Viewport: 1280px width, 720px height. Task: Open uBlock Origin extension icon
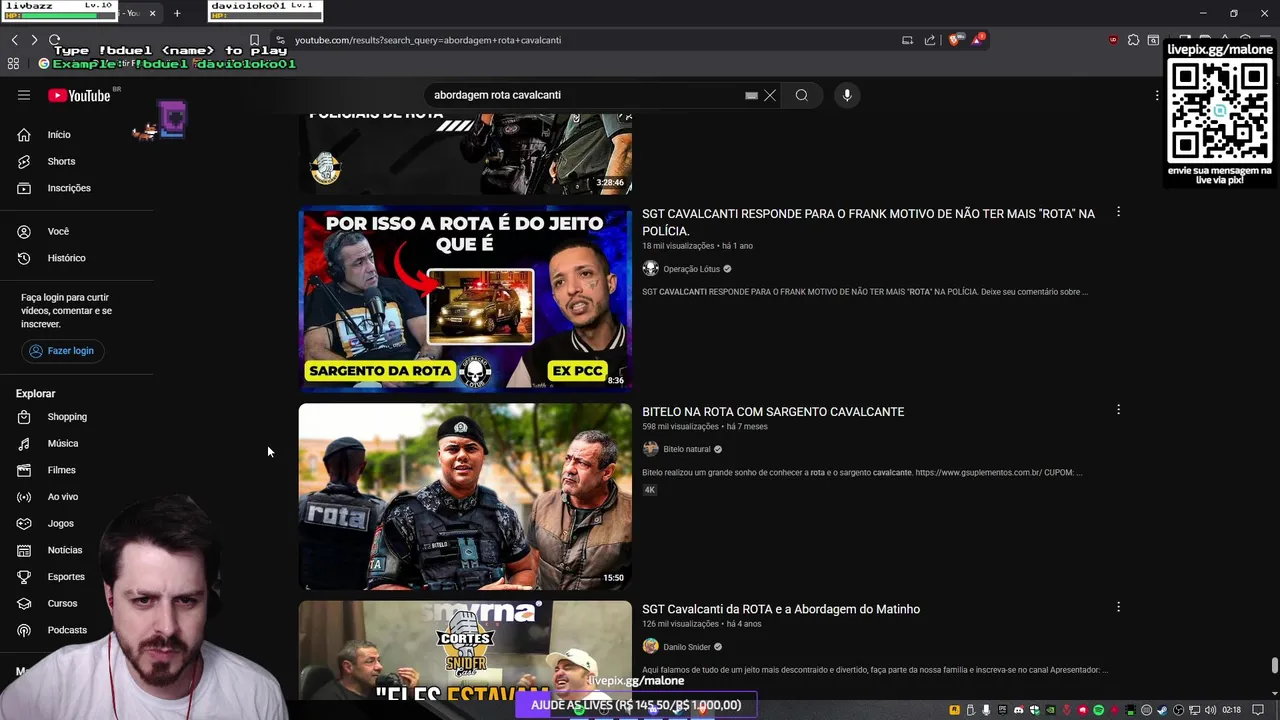[x=1113, y=40]
